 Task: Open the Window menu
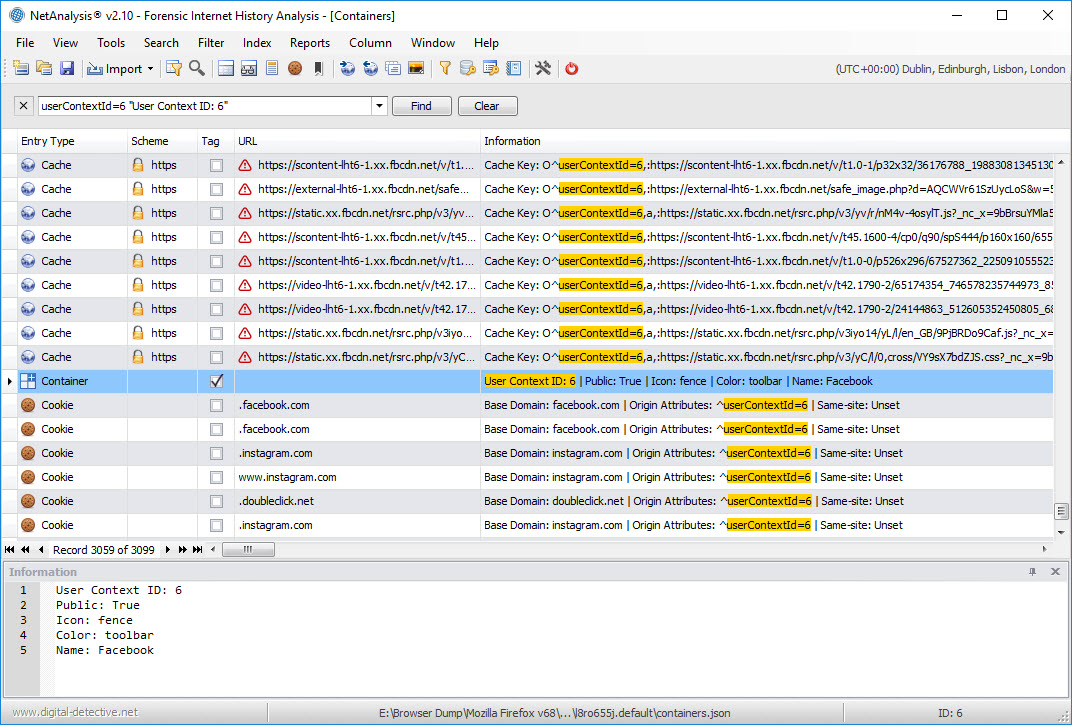click(x=433, y=42)
